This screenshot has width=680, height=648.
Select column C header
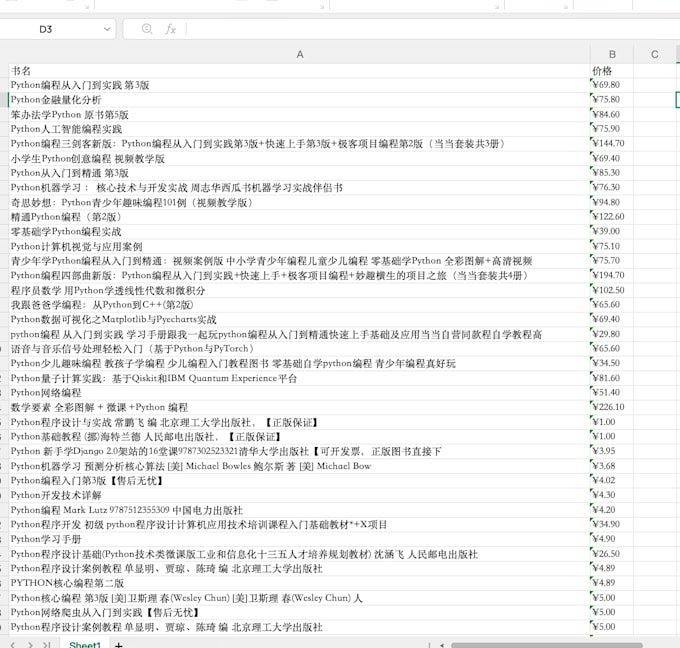[x=654, y=54]
